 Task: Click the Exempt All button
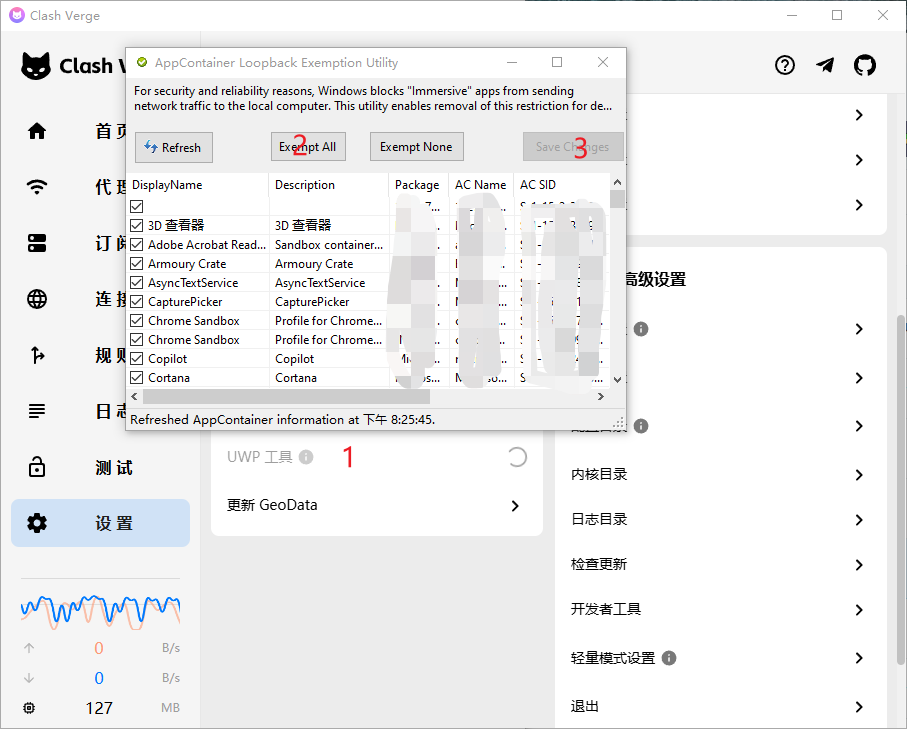tap(308, 147)
